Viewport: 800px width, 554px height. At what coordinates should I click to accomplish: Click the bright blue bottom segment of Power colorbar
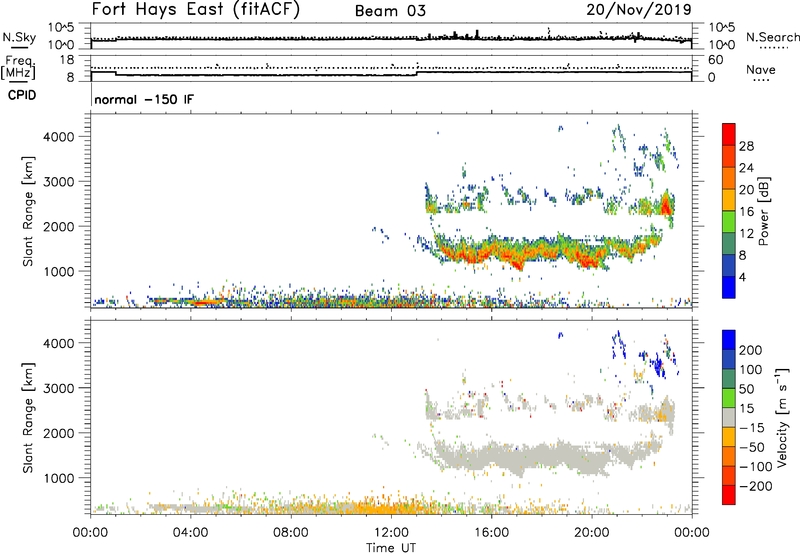pyautogui.click(x=729, y=287)
